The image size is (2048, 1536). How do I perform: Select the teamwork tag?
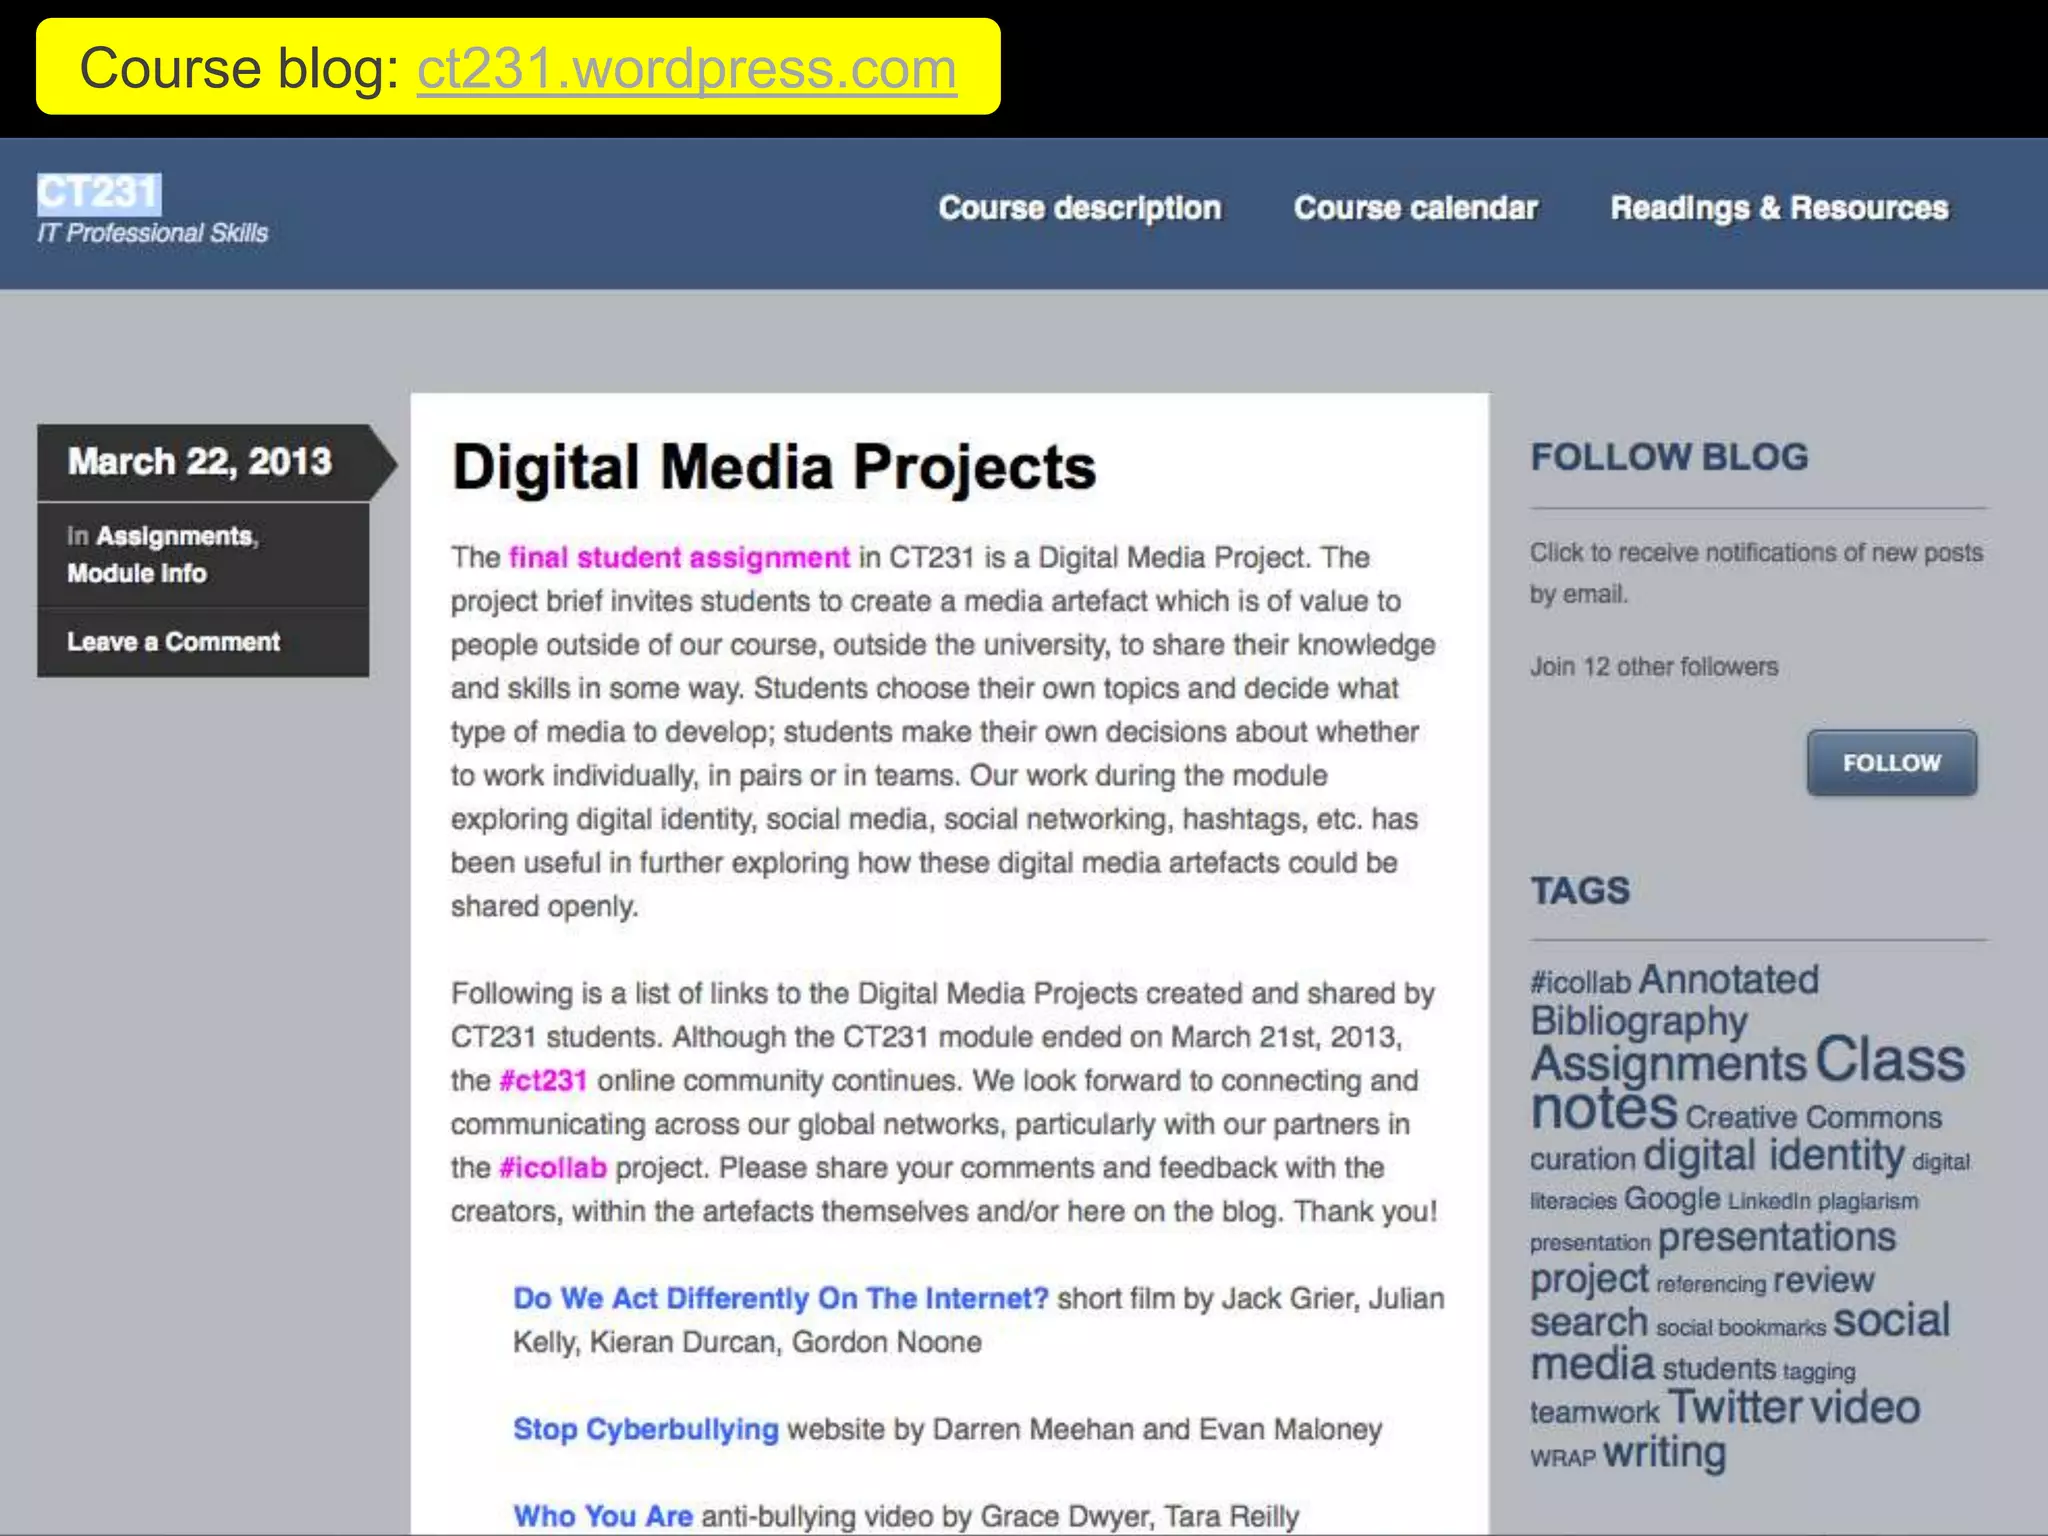(x=1594, y=1412)
